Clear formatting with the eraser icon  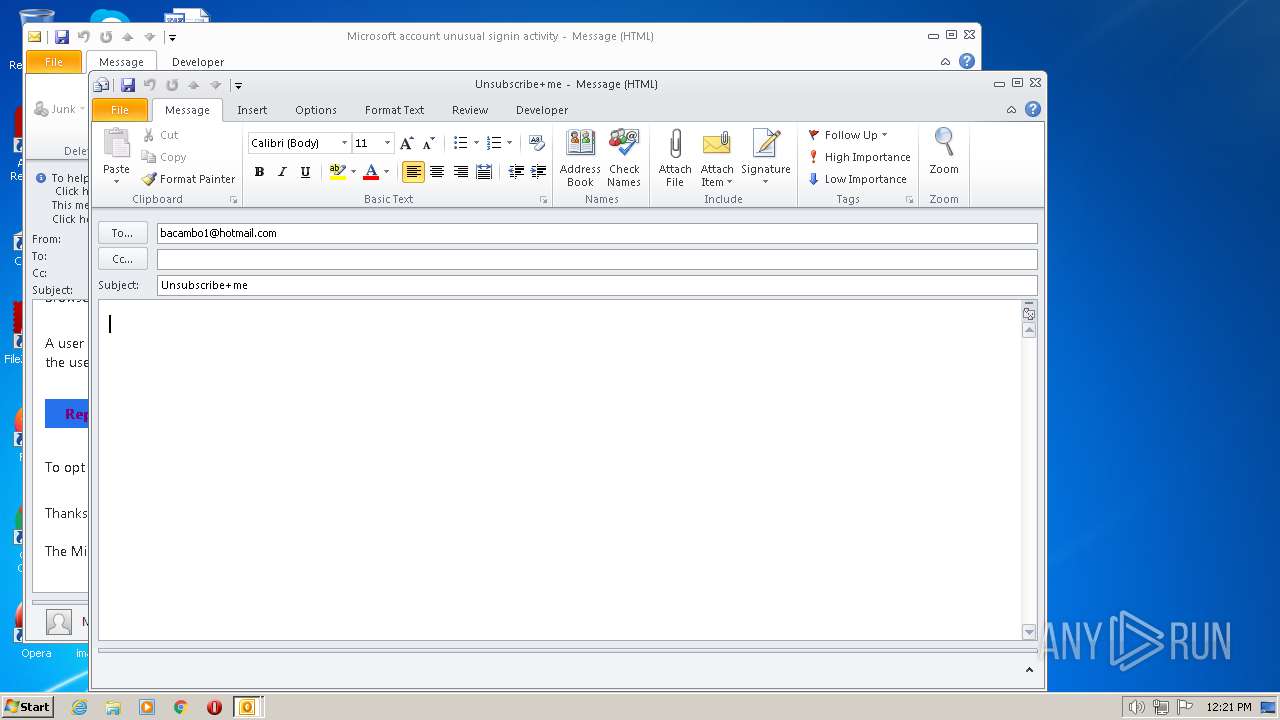pos(536,143)
